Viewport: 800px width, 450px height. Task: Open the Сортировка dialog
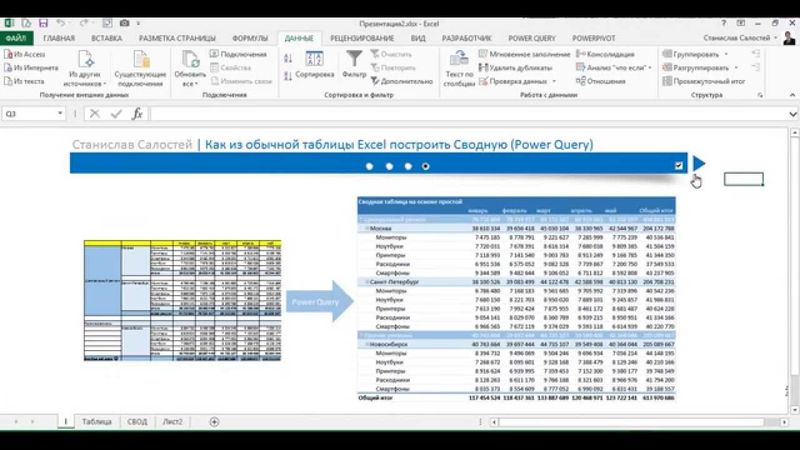pos(314,64)
